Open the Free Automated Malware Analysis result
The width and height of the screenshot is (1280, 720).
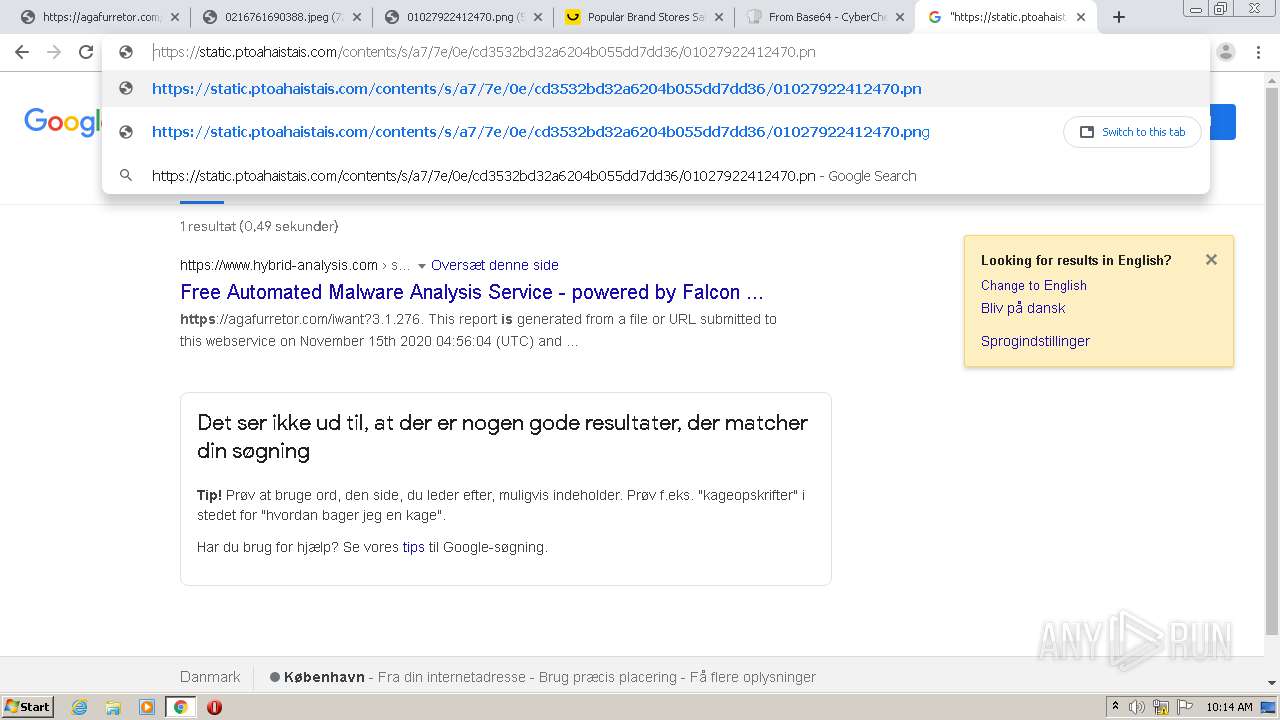point(472,292)
